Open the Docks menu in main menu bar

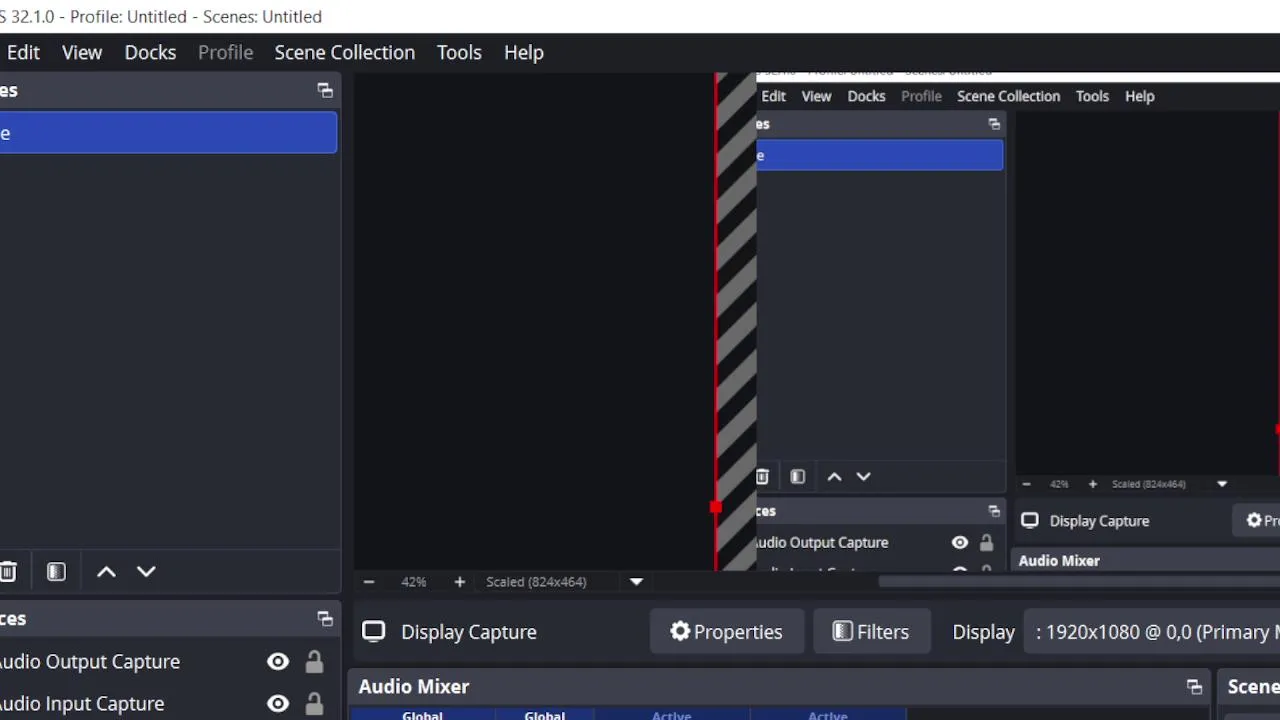pos(150,52)
